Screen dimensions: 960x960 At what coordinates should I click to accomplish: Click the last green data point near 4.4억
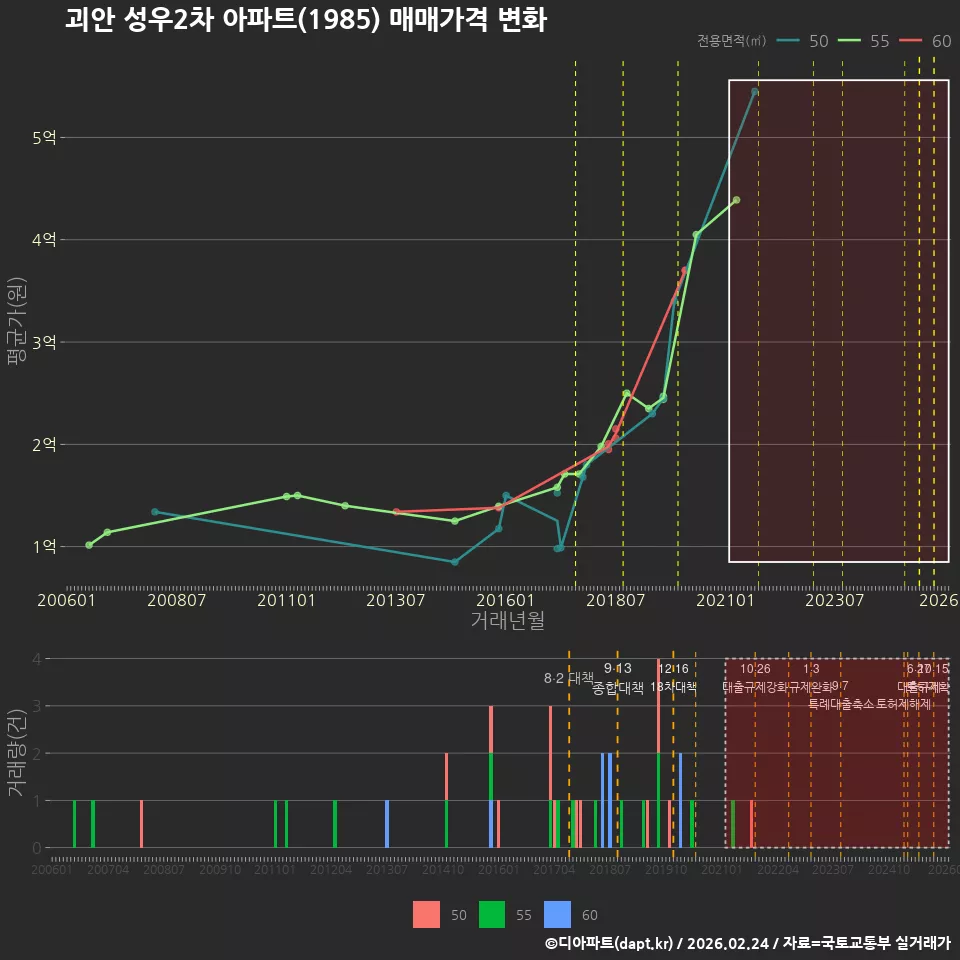[x=737, y=200]
